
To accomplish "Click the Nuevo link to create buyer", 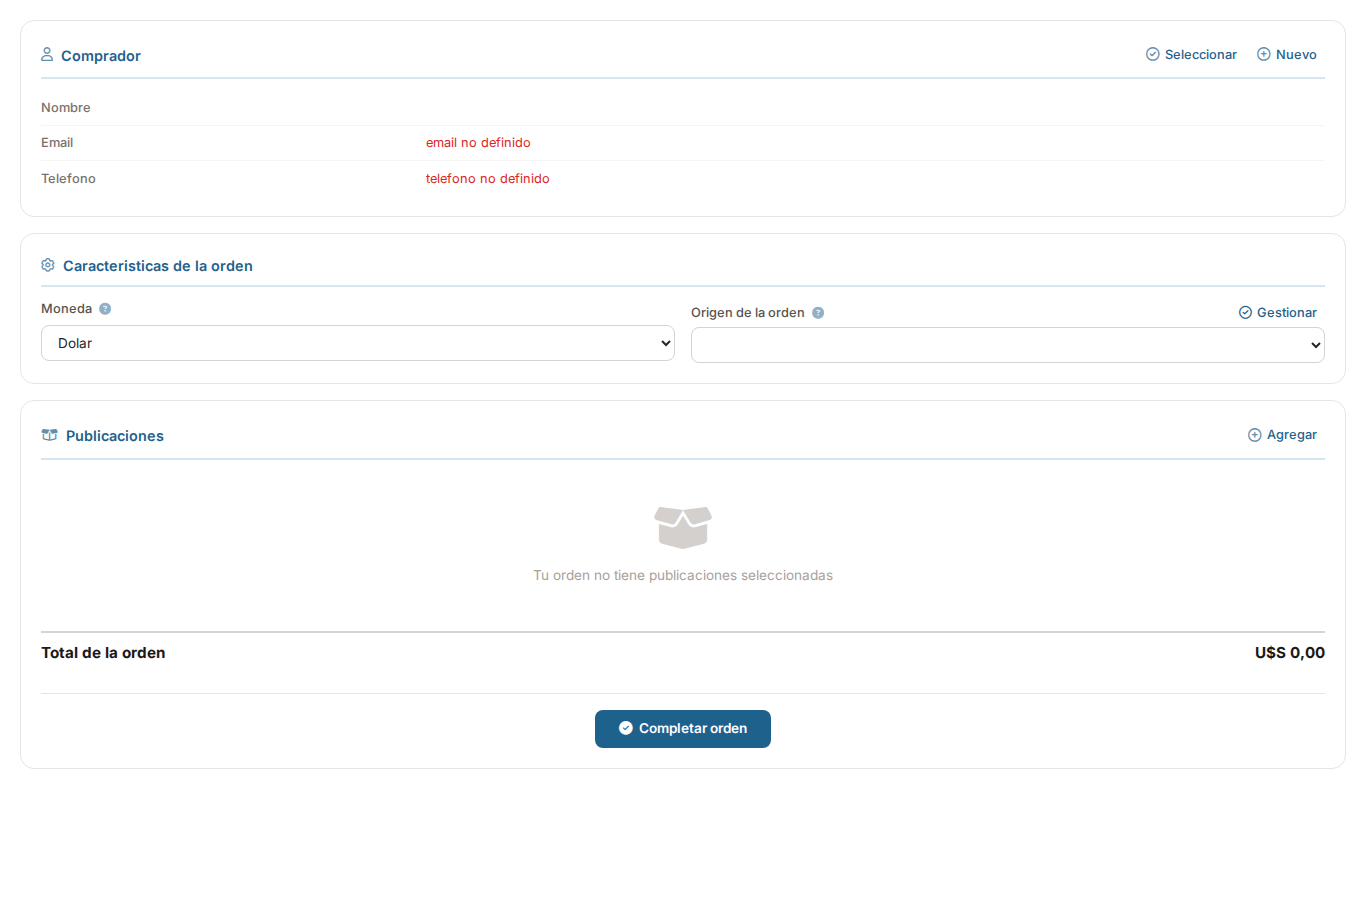I will pyautogui.click(x=1296, y=55).
